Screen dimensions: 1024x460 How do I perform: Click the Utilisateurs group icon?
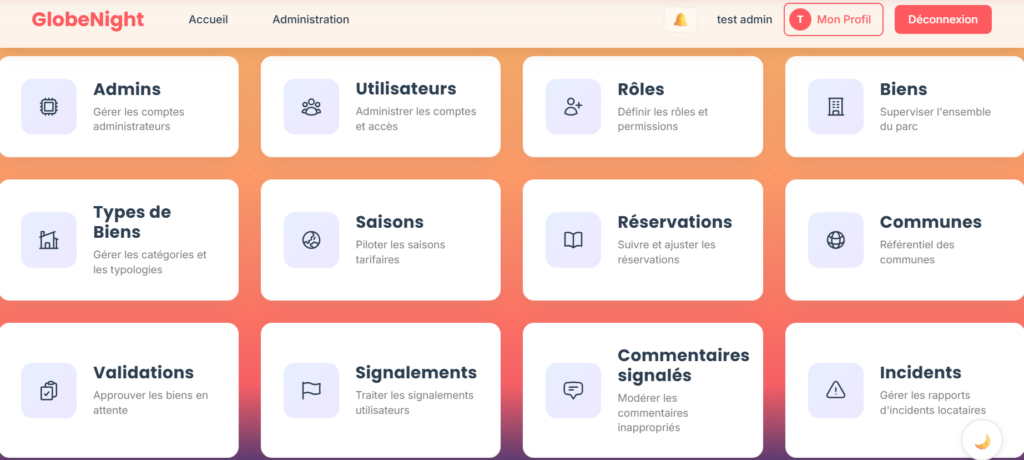click(310, 107)
